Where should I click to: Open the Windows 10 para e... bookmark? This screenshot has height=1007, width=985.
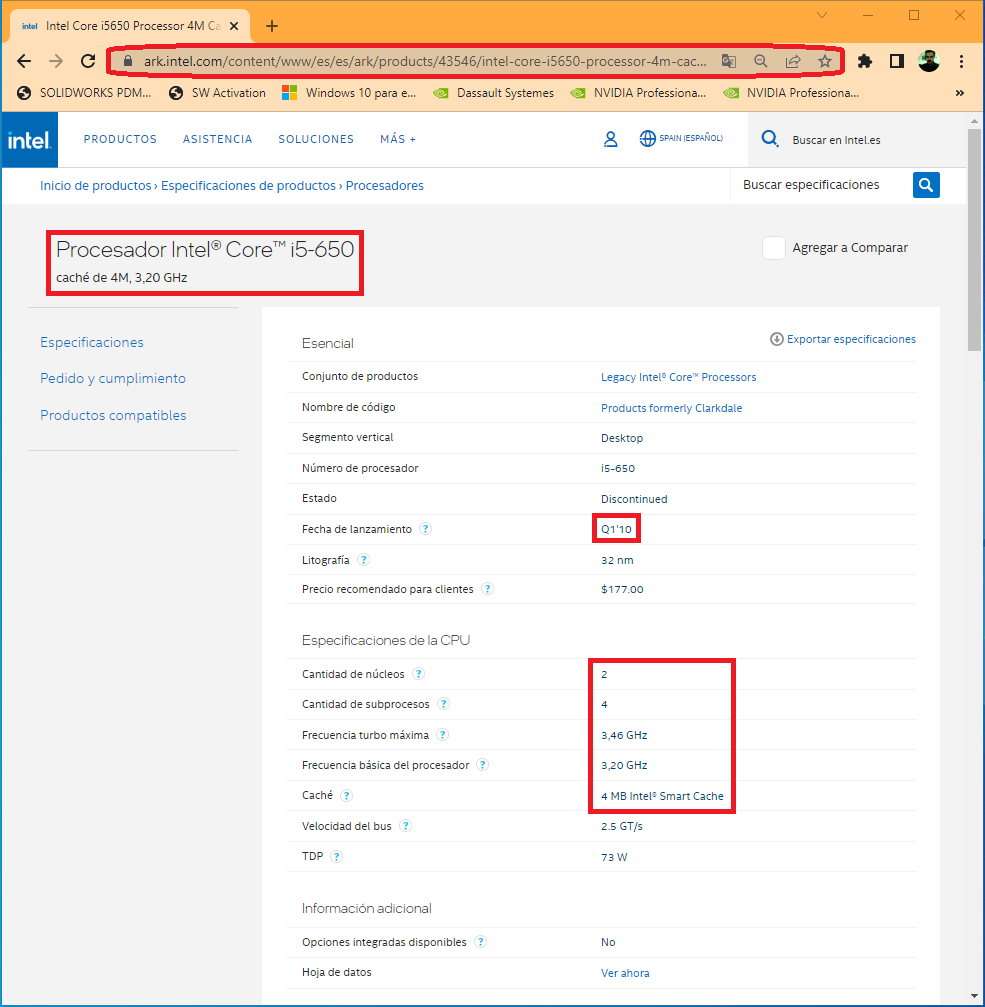click(x=349, y=93)
